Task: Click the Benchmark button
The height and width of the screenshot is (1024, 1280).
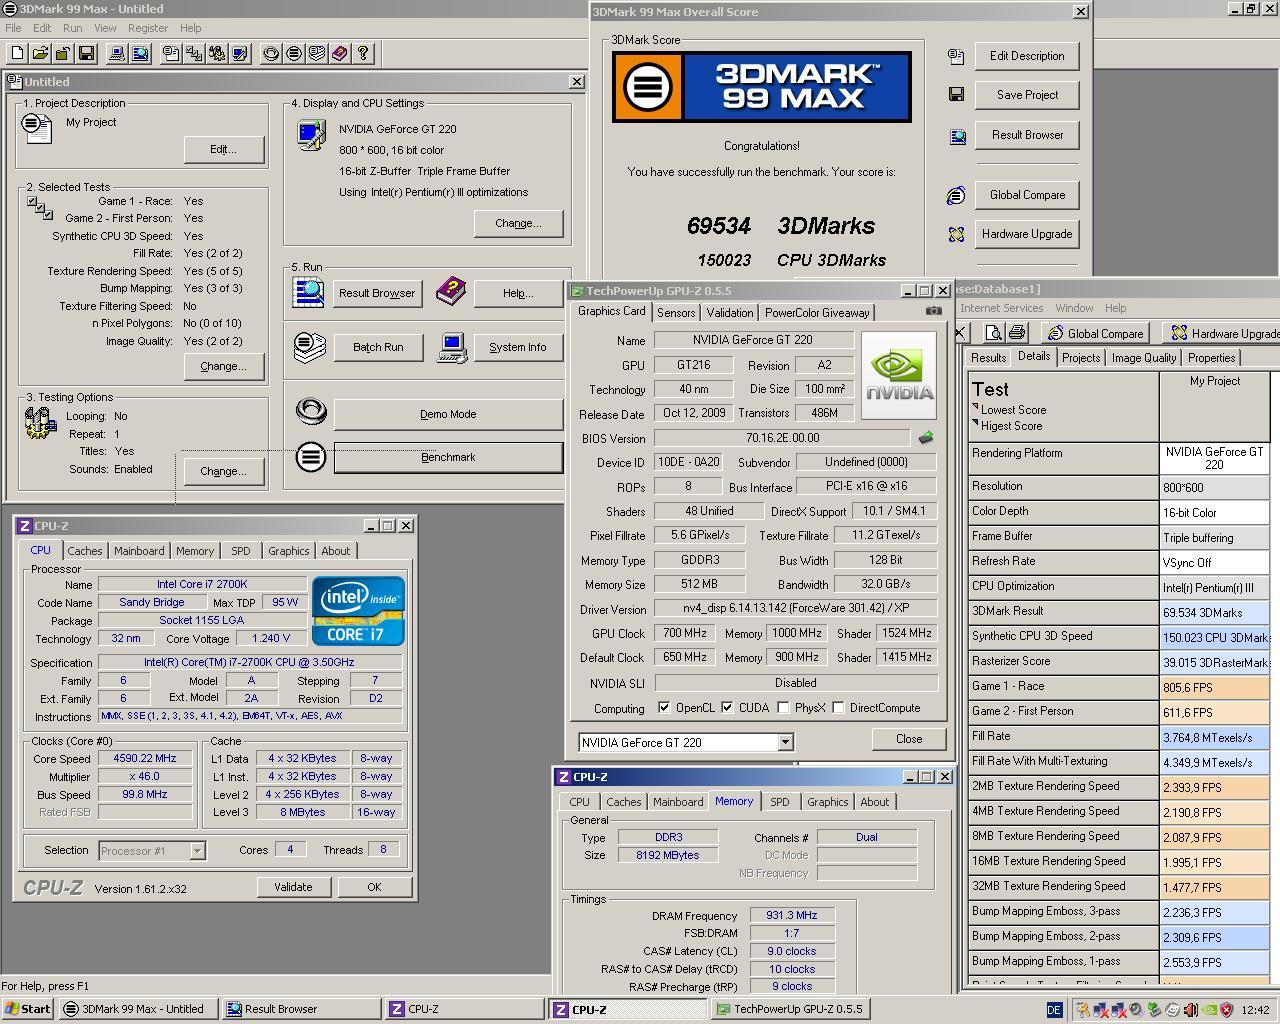Action: point(448,457)
